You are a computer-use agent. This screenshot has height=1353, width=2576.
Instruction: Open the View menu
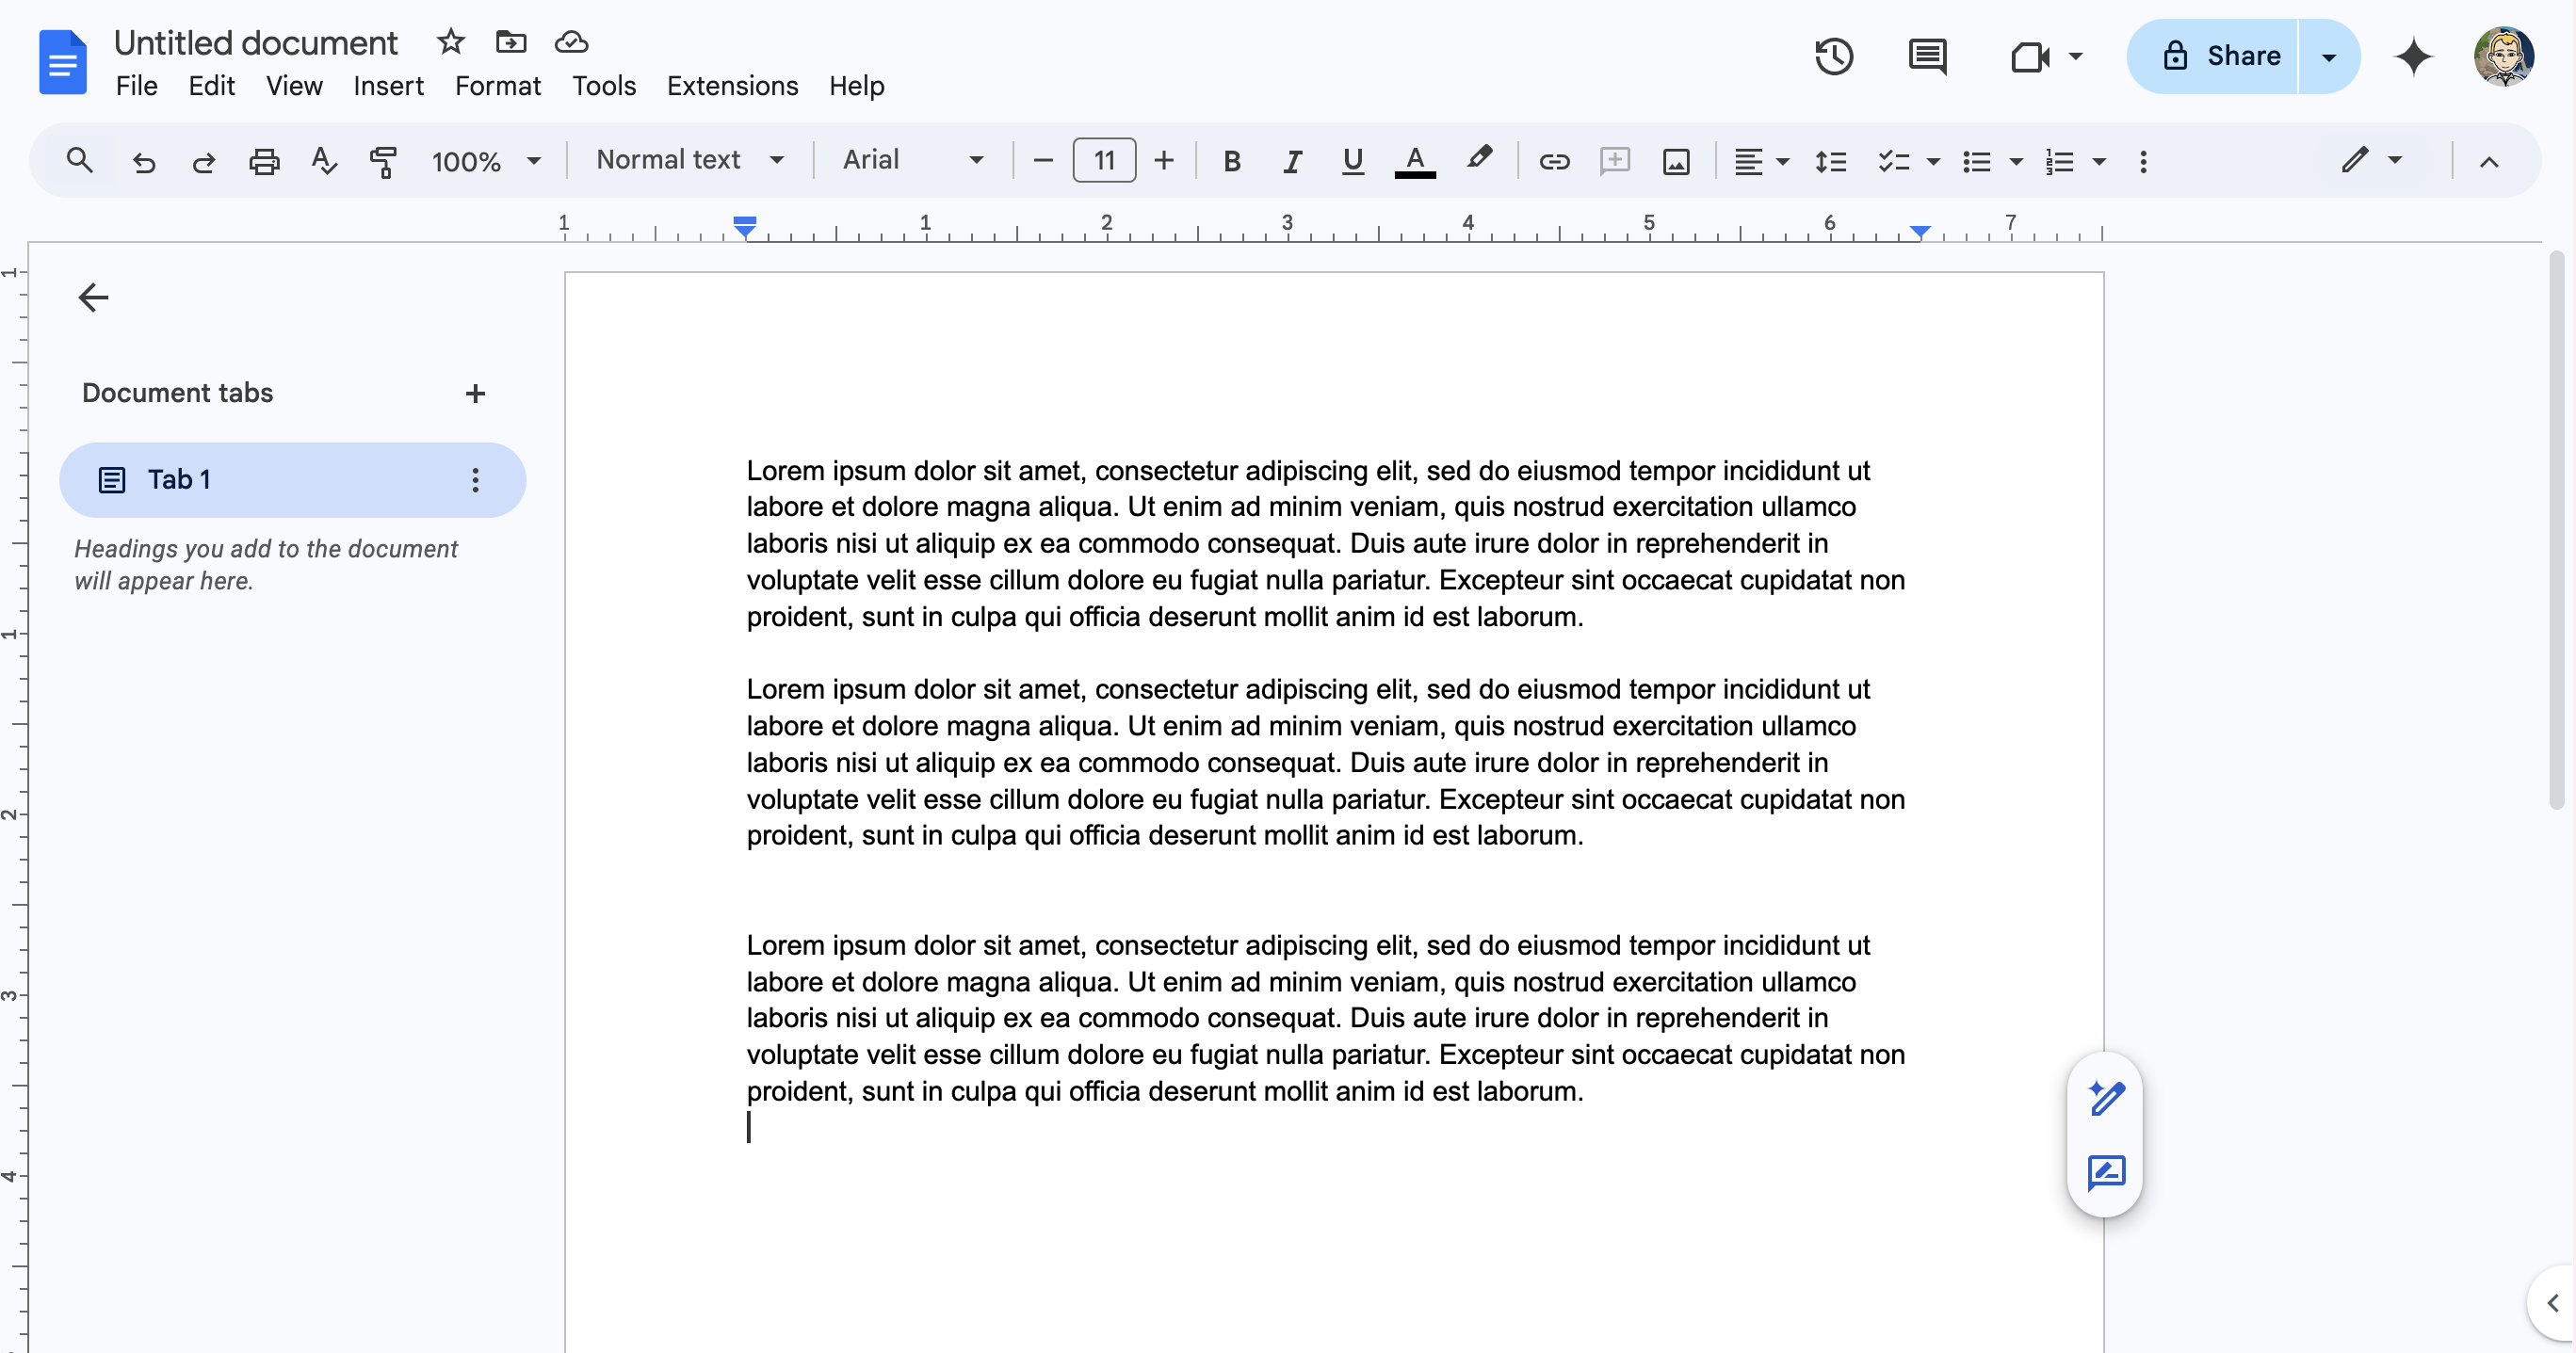294,86
